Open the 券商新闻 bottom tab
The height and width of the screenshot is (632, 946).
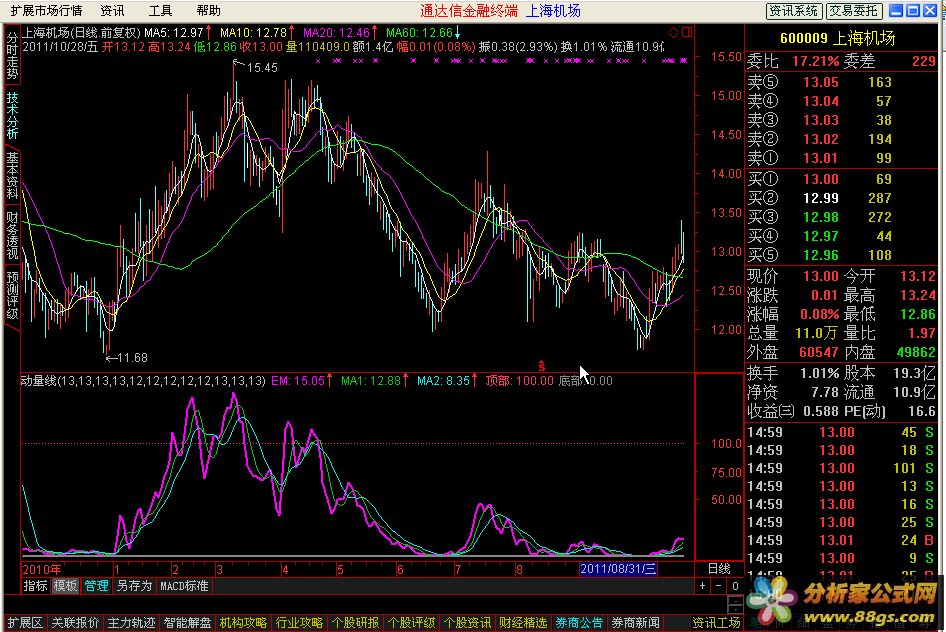click(x=635, y=622)
